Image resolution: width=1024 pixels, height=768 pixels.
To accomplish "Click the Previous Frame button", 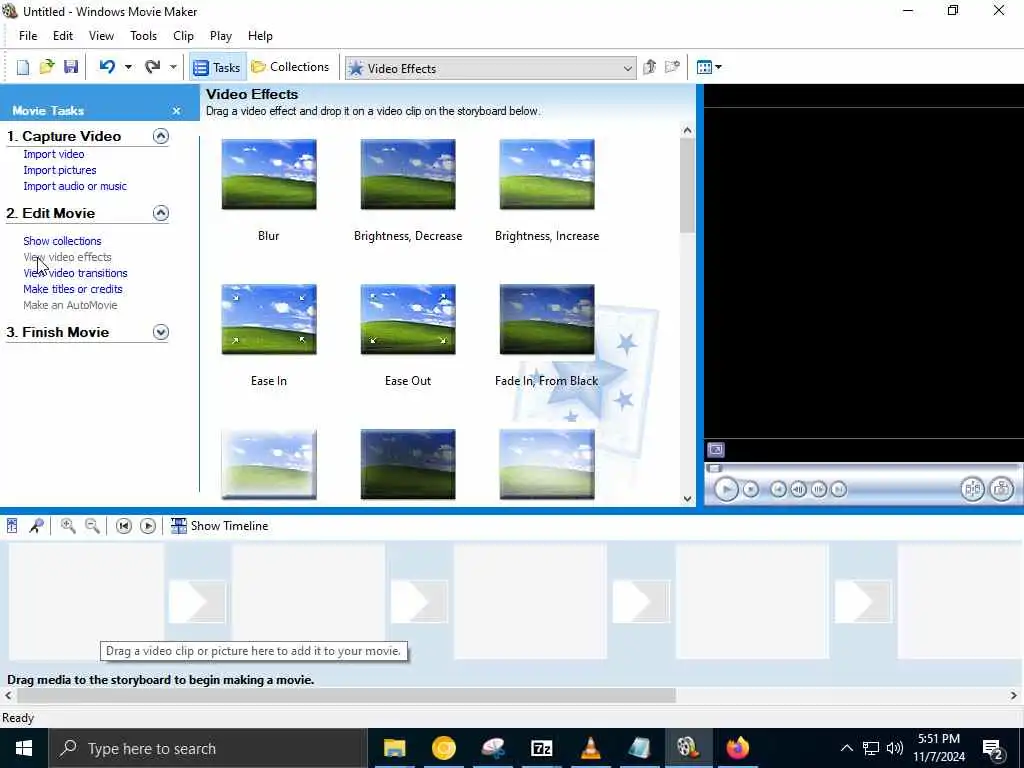I will click(798, 489).
